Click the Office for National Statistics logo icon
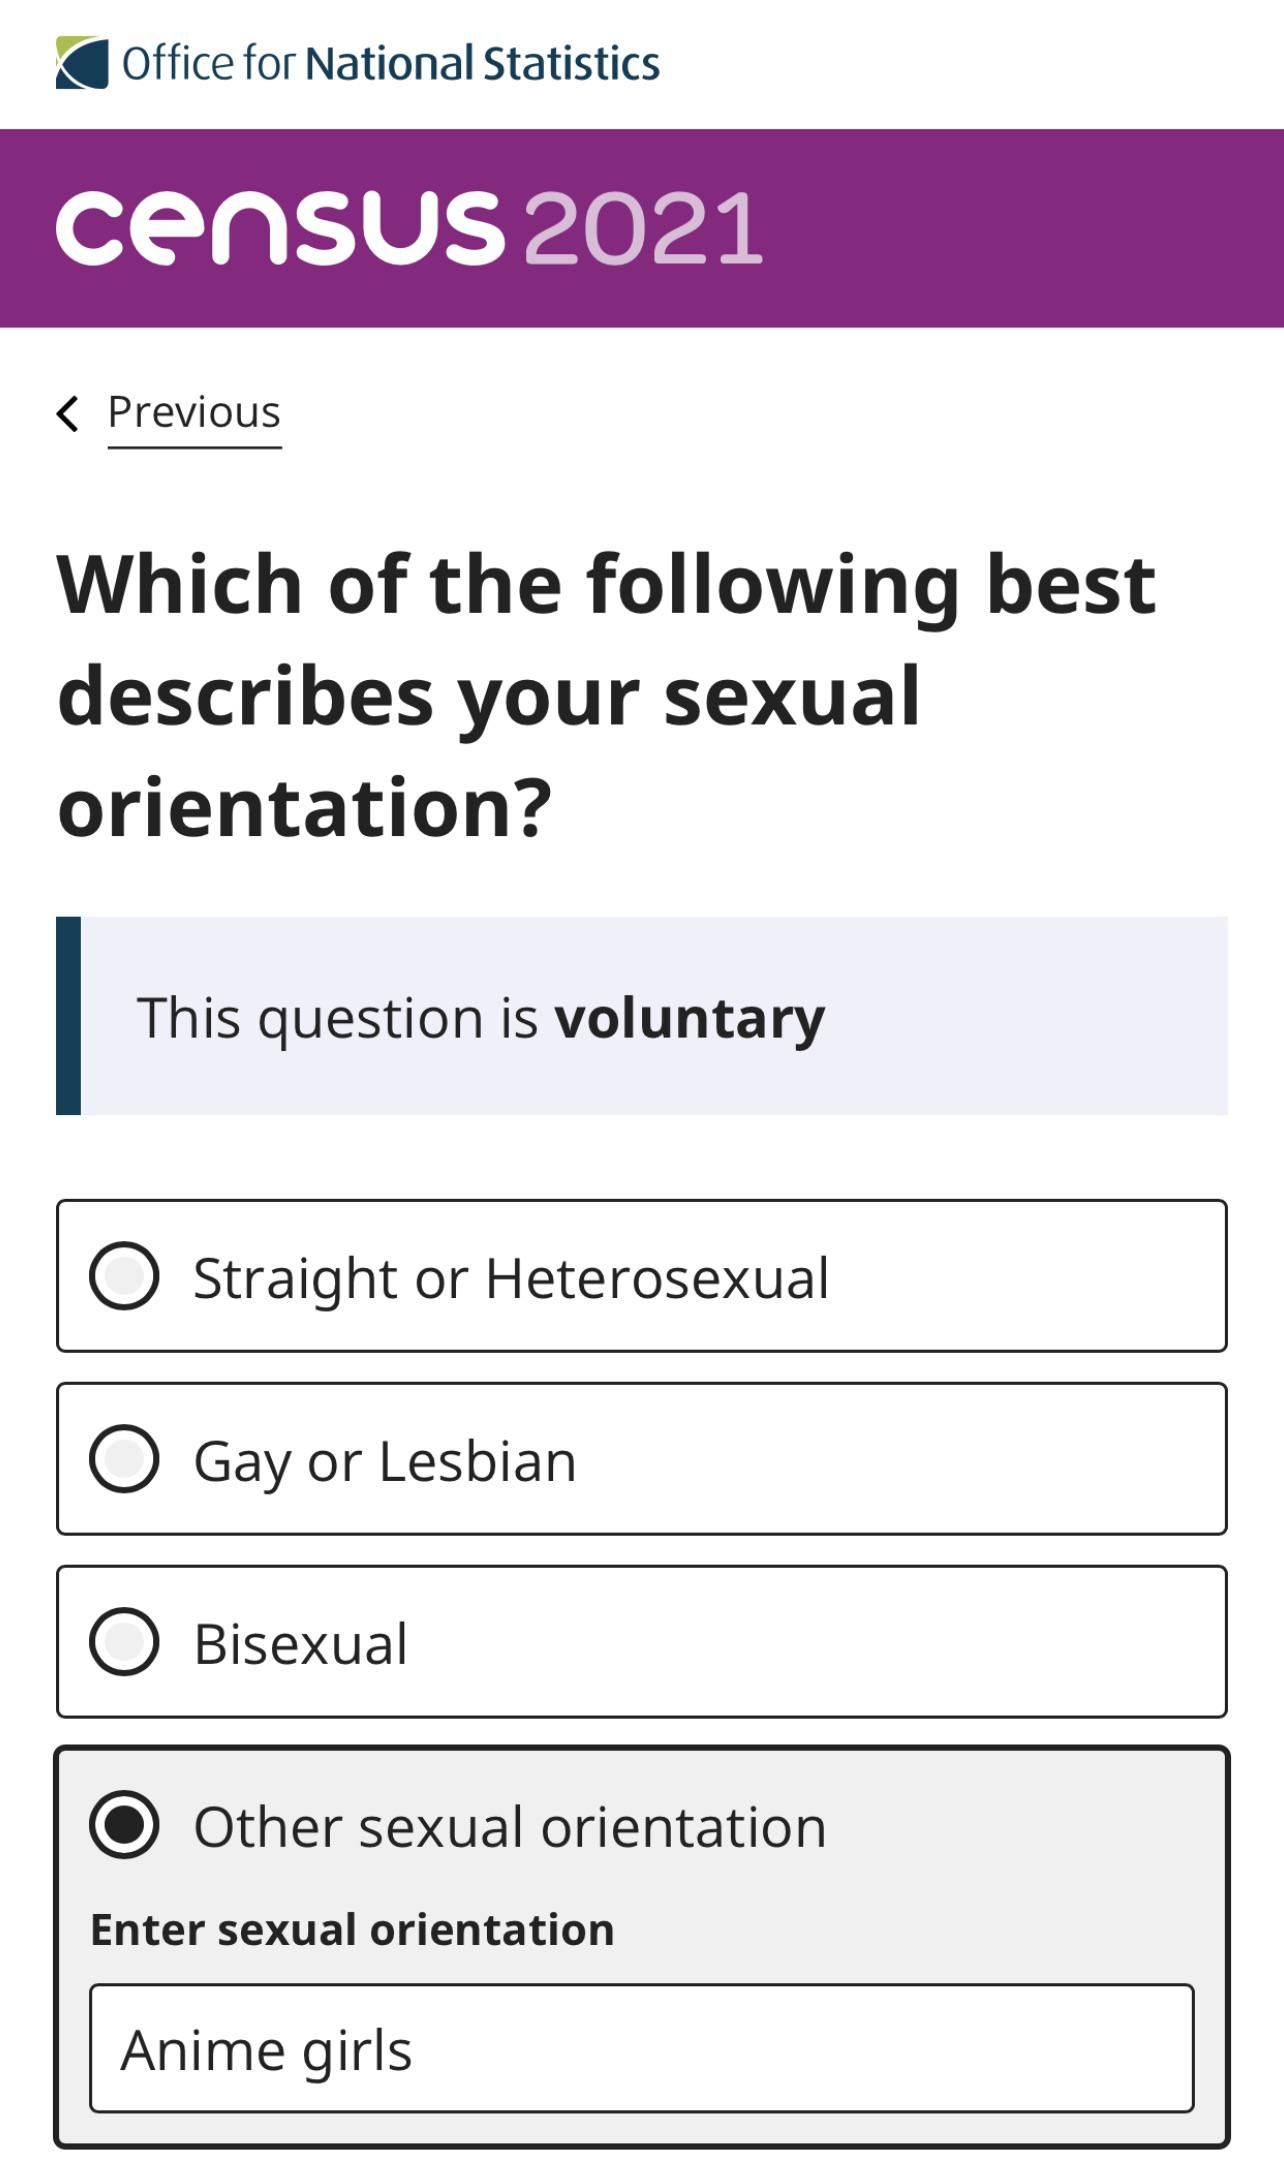 [x=82, y=63]
